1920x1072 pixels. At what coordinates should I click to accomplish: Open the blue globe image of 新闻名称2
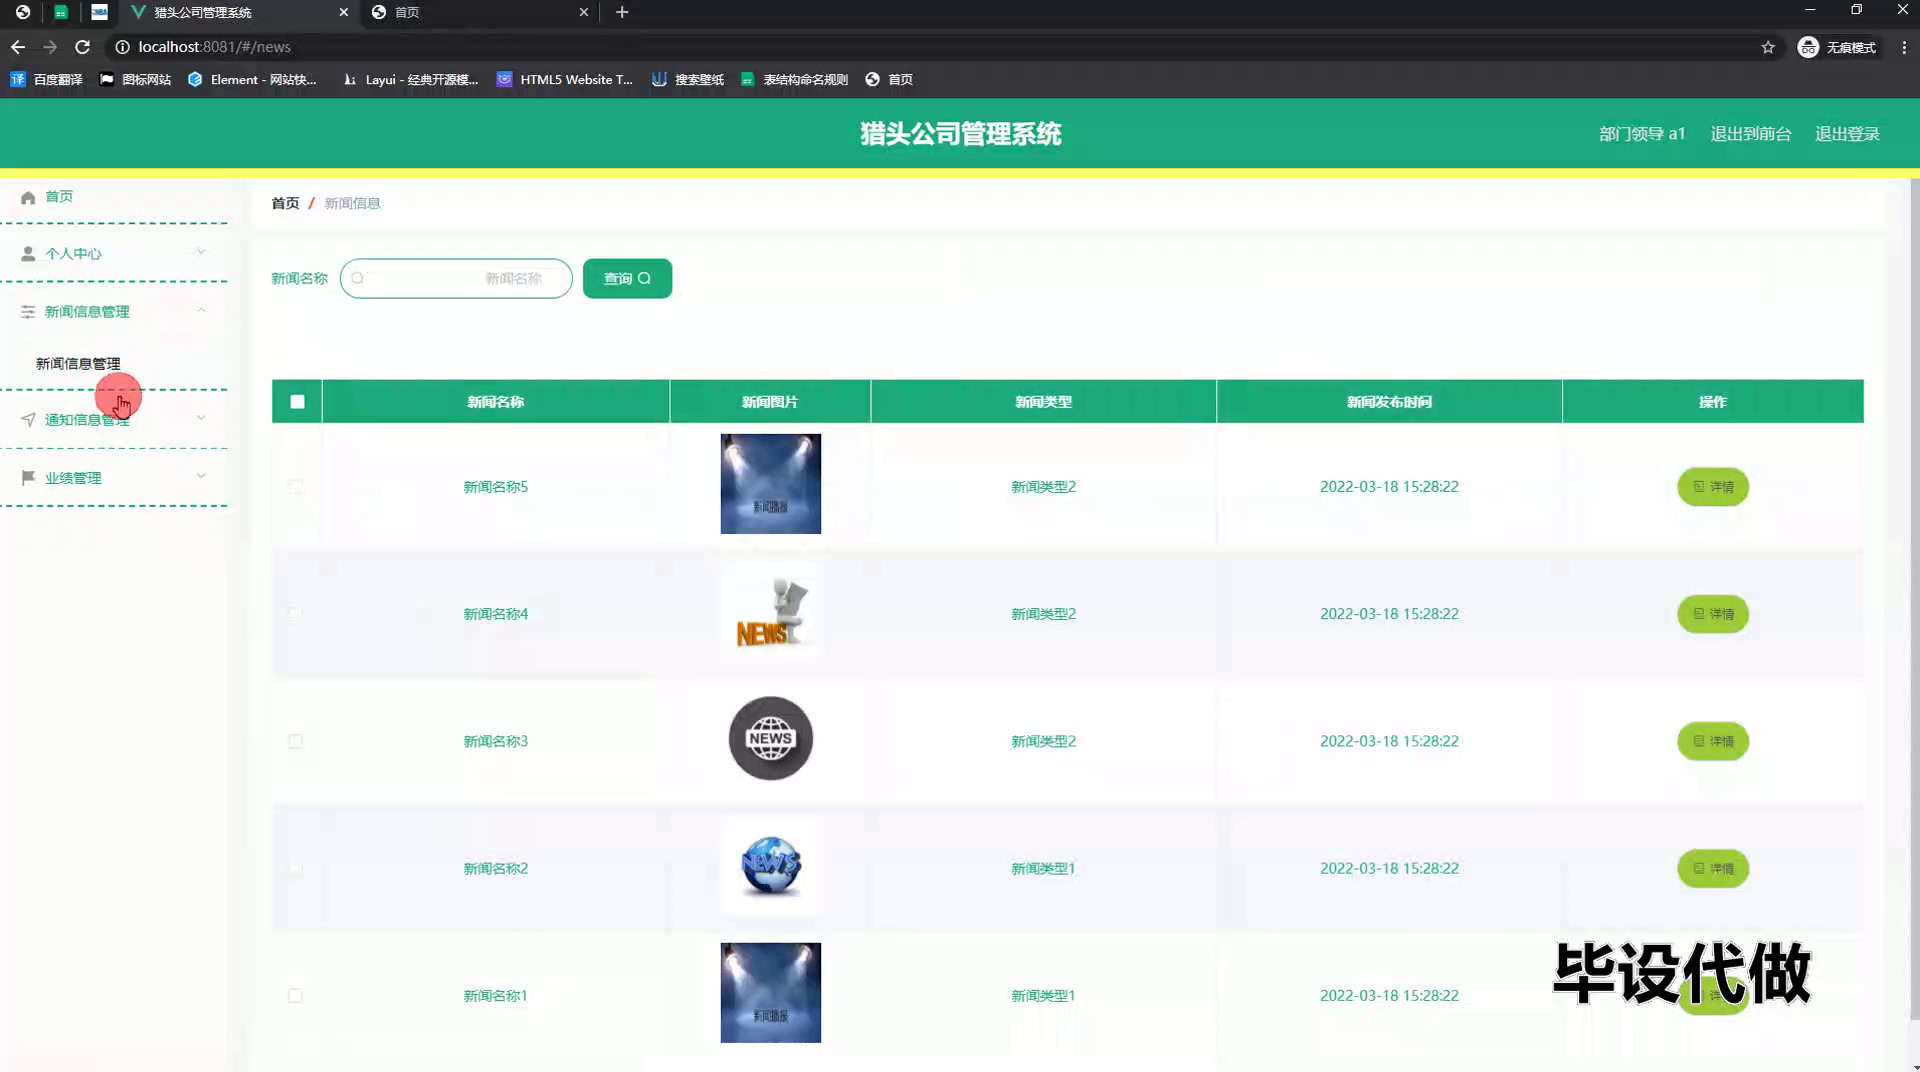pyautogui.click(x=770, y=866)
